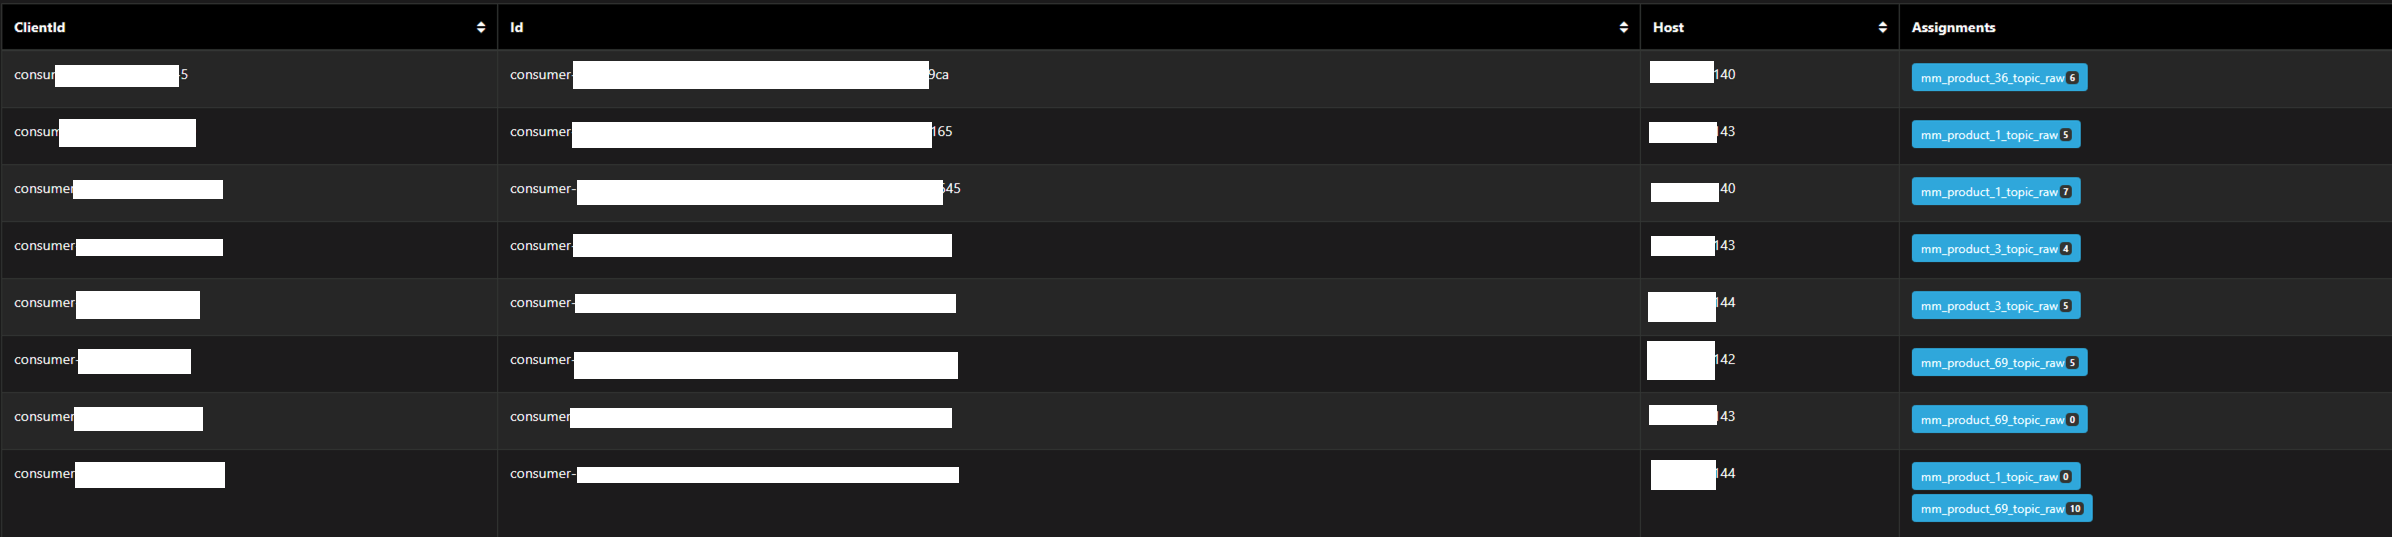Select the Host value ending in 140
The image size is (2400, 537).
(x=1693, y=74)
